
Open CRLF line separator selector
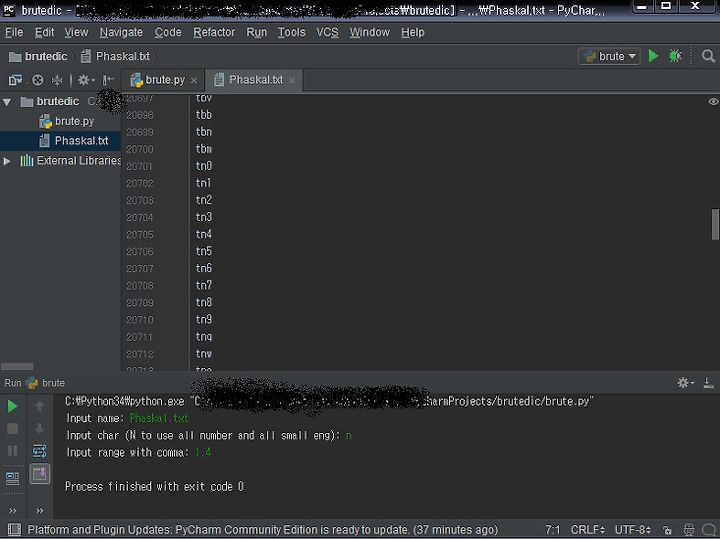[x=588, y=530]
